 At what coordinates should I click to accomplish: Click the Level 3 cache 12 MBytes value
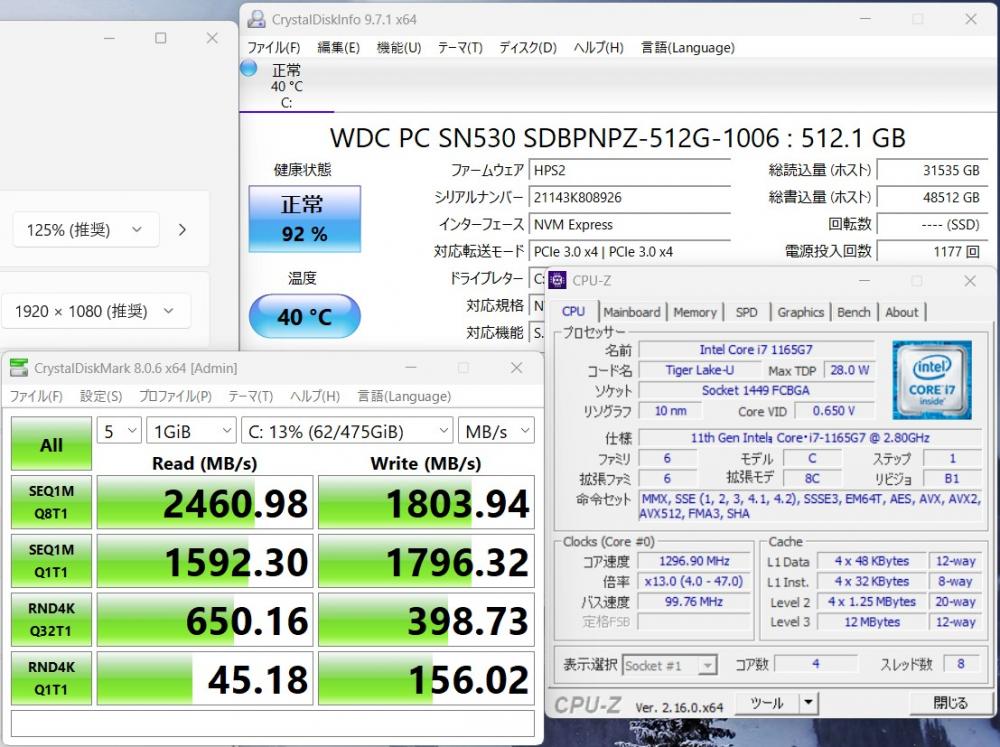tap(872, 622)
